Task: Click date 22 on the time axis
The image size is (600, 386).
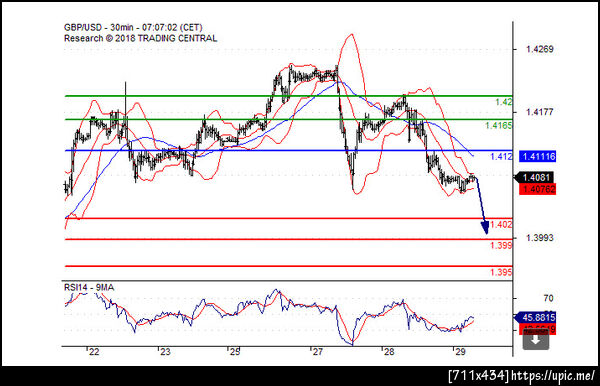Action: tap(94, 352)
